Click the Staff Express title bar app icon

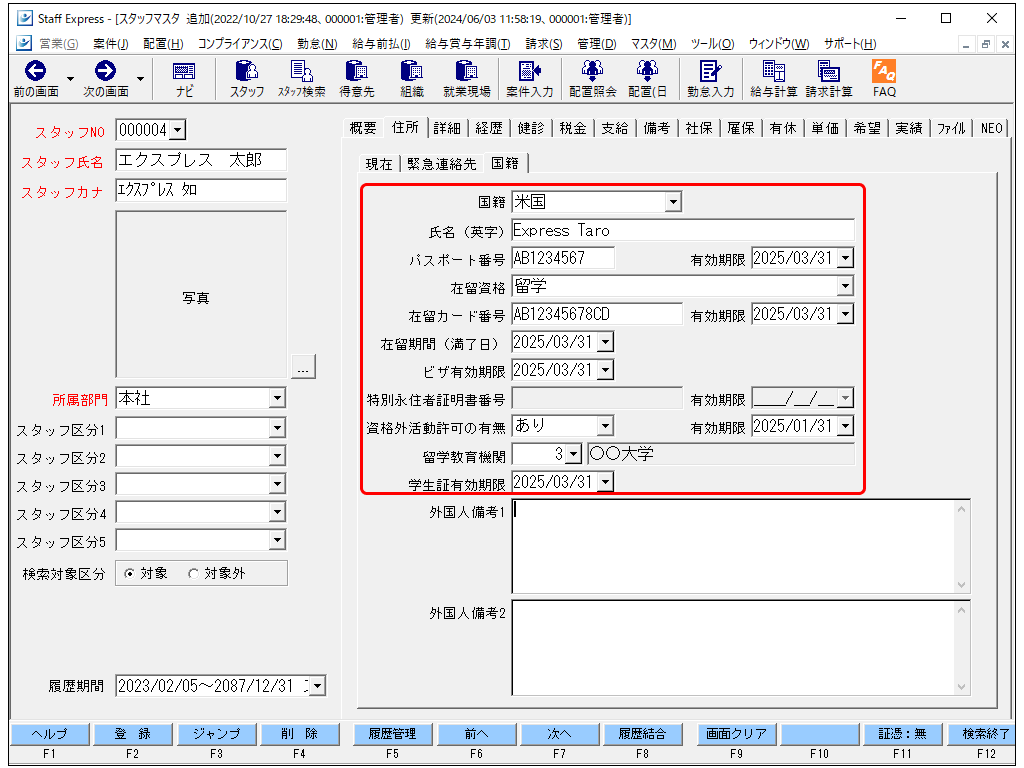coord(25,18)
